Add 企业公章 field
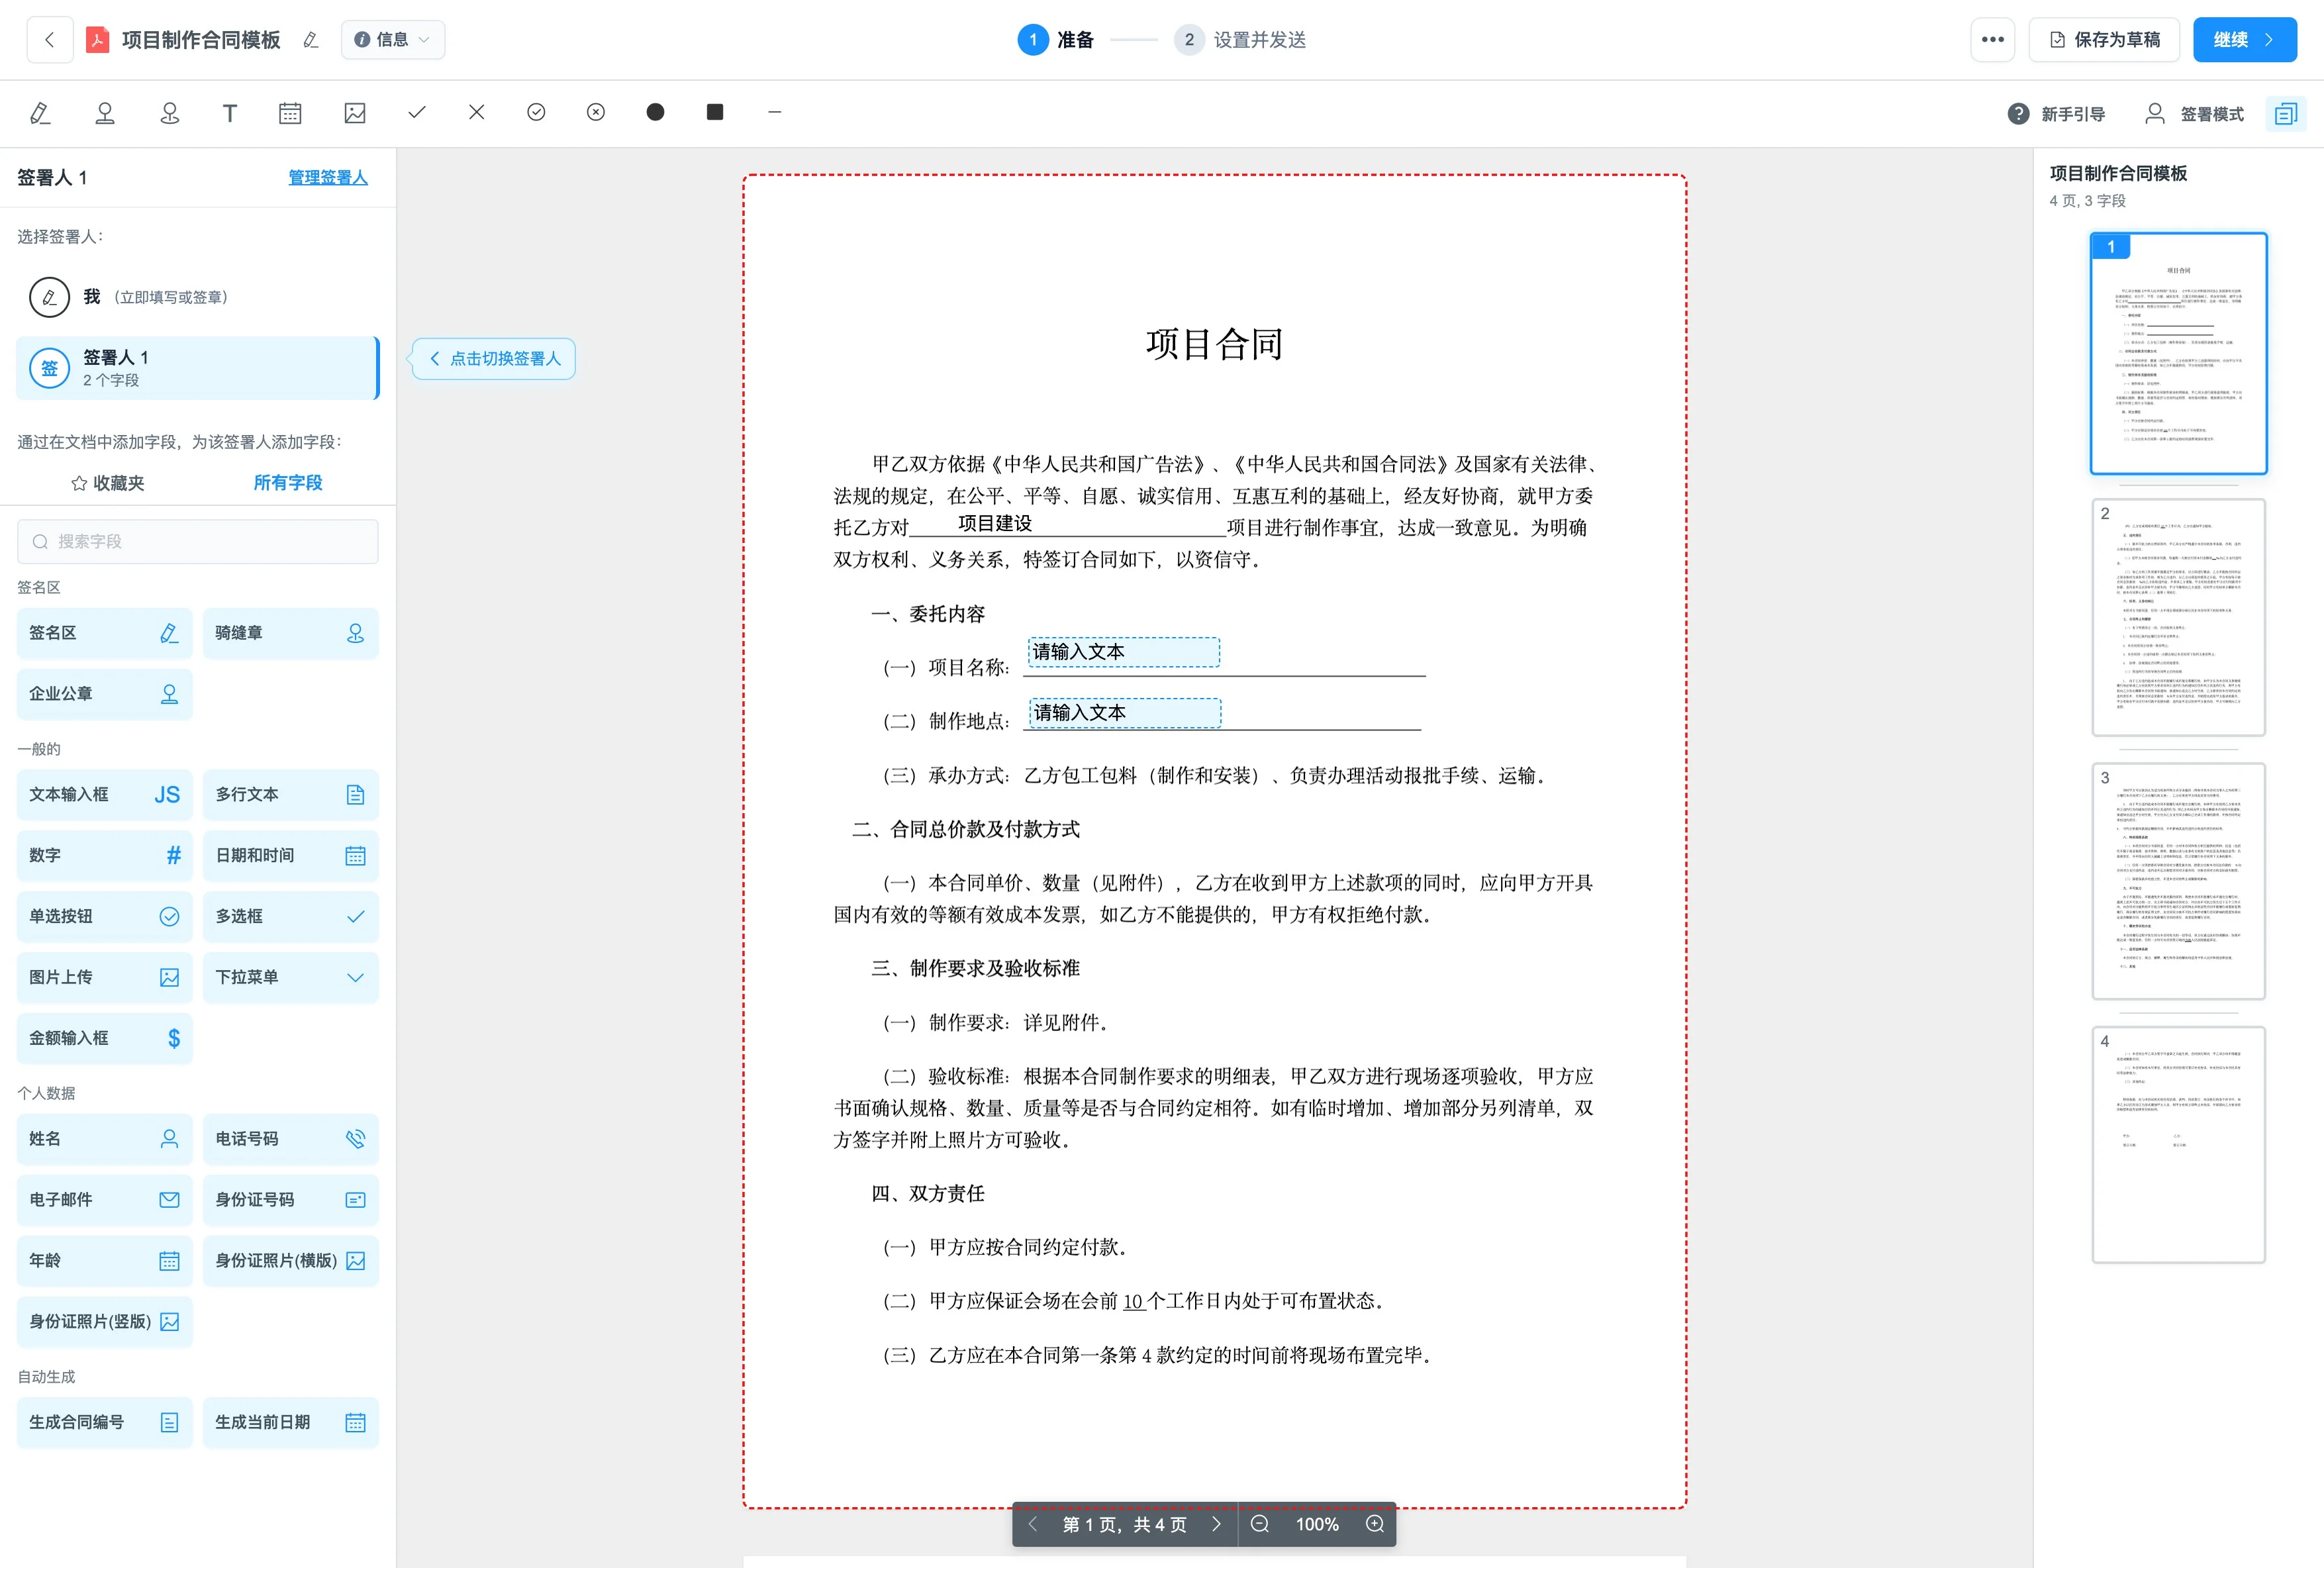2324x1572 pixels. (x=105, y=694)
